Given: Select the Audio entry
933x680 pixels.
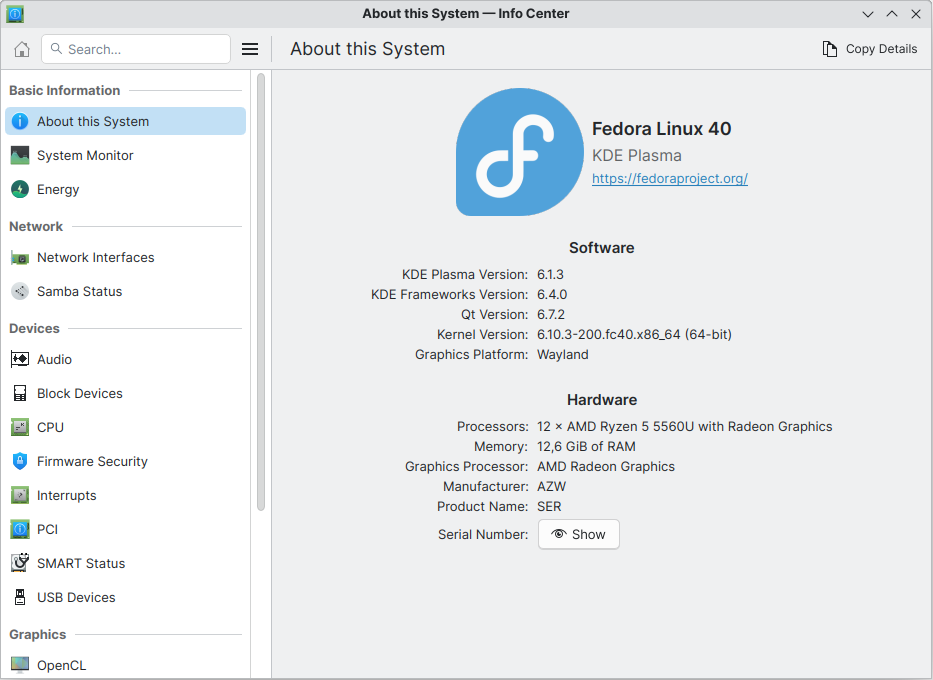Looking at the screenshot, I should point(126,359).
